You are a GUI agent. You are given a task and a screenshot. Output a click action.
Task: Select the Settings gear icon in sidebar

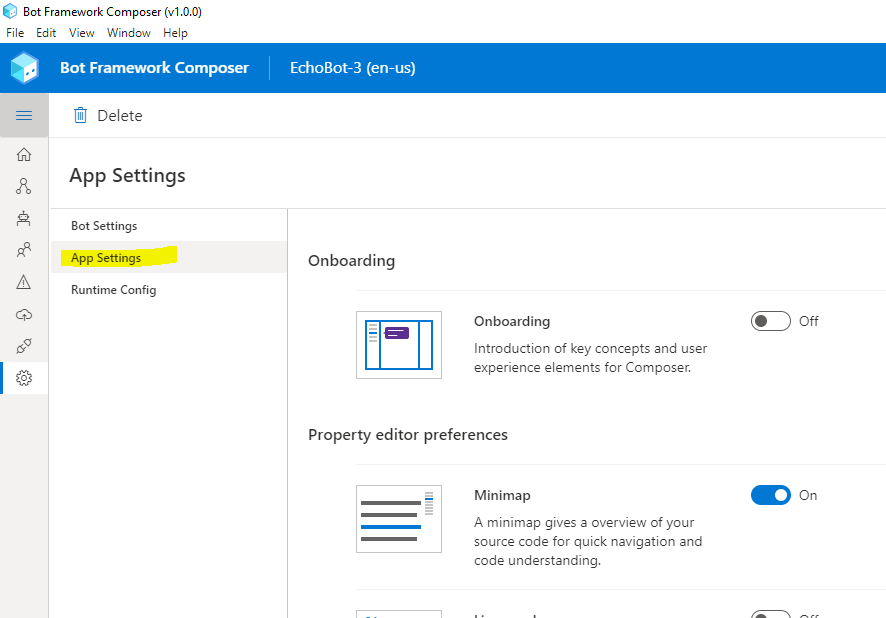pos(24,378)
